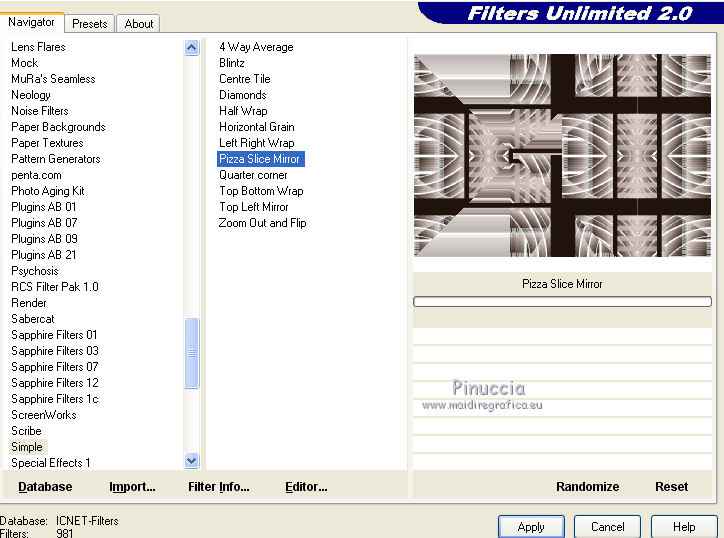Screen dimensions: 724x538
Task: Switch to the Navigator tab
Action: (31, 22)
